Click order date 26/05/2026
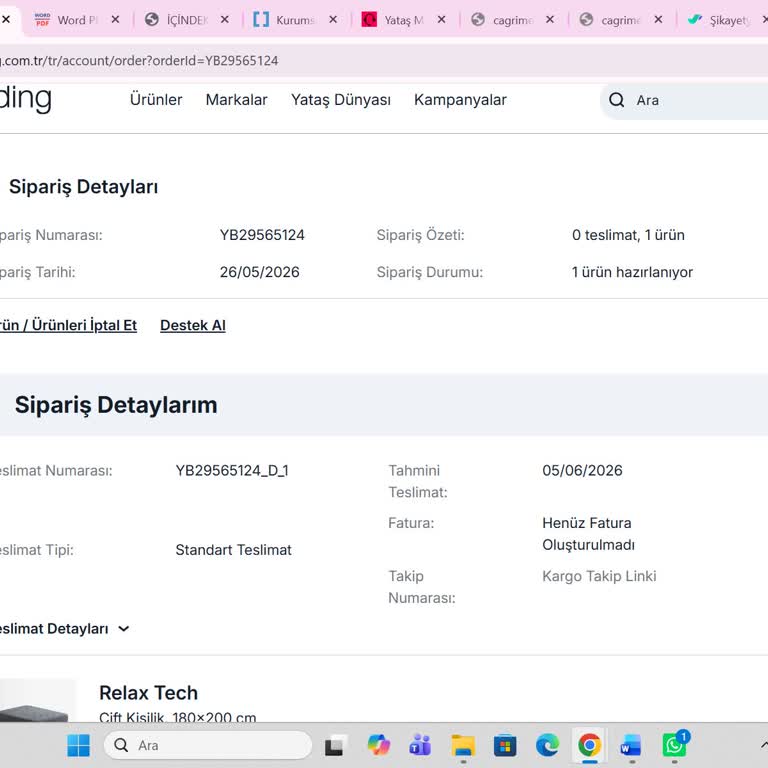The height and width of the screenshot is (768, 768). pyautogui.click(x=260, y=272)
